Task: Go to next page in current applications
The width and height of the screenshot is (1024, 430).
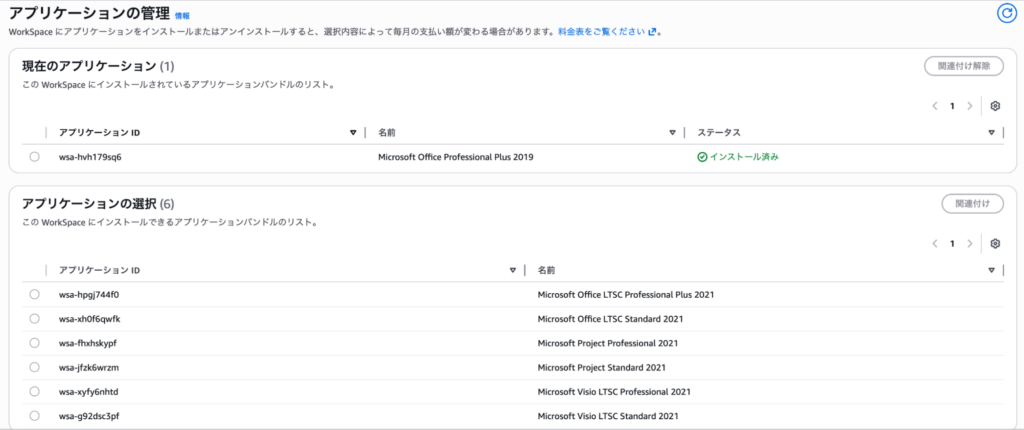Action: pyautogui.click(x=970, y=106)
